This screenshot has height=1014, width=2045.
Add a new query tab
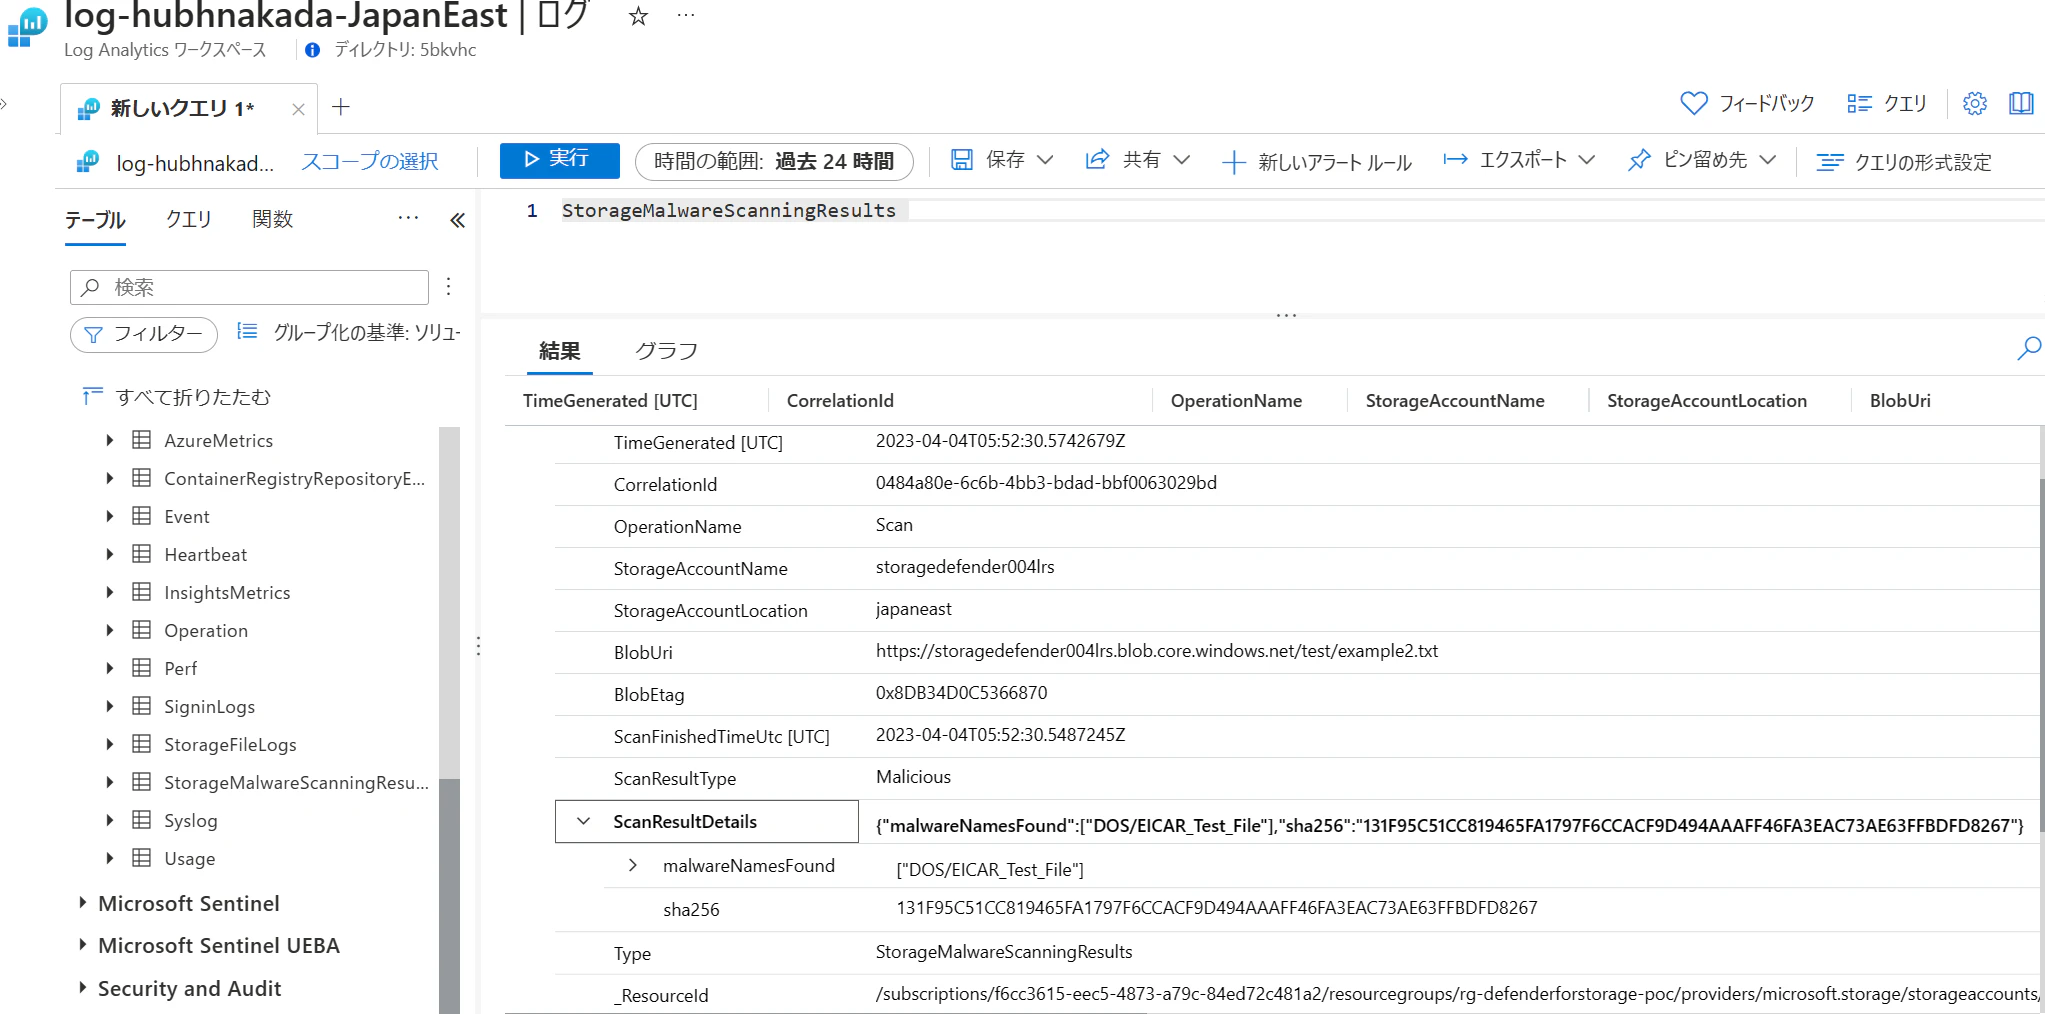341,107
